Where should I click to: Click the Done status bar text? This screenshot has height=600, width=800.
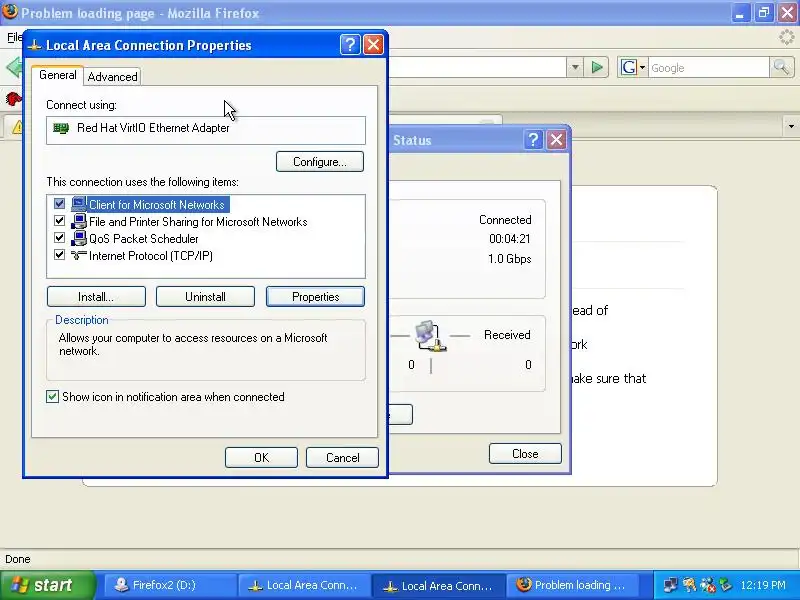click(x=18, y=559)
